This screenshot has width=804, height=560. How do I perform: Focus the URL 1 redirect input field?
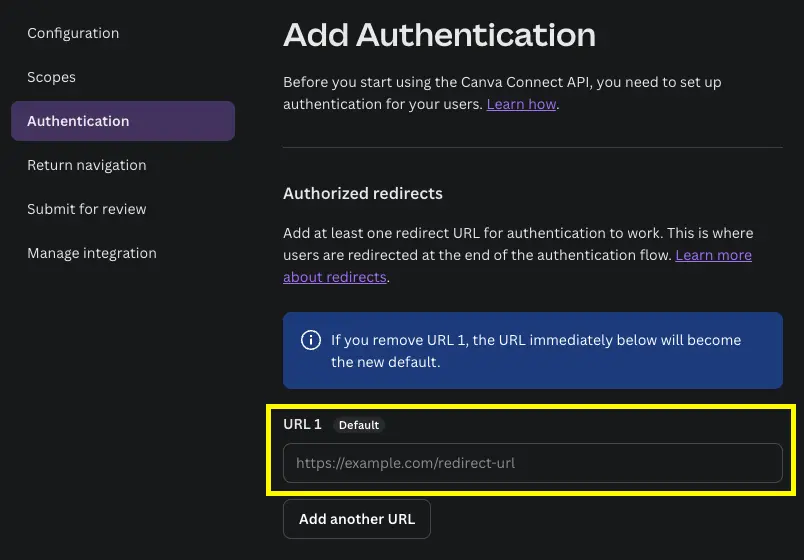(x=533, y=463)
